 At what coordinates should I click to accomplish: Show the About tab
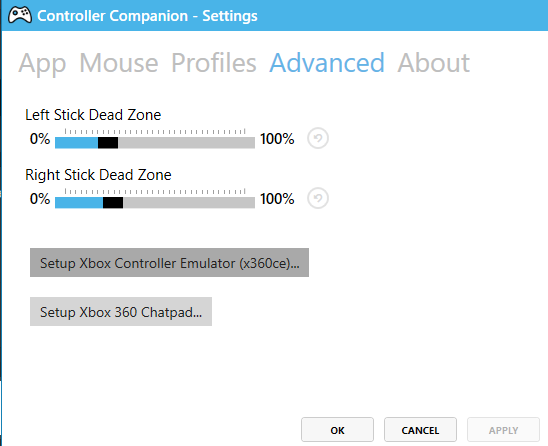pyautogui.click(x=433, y=63)
